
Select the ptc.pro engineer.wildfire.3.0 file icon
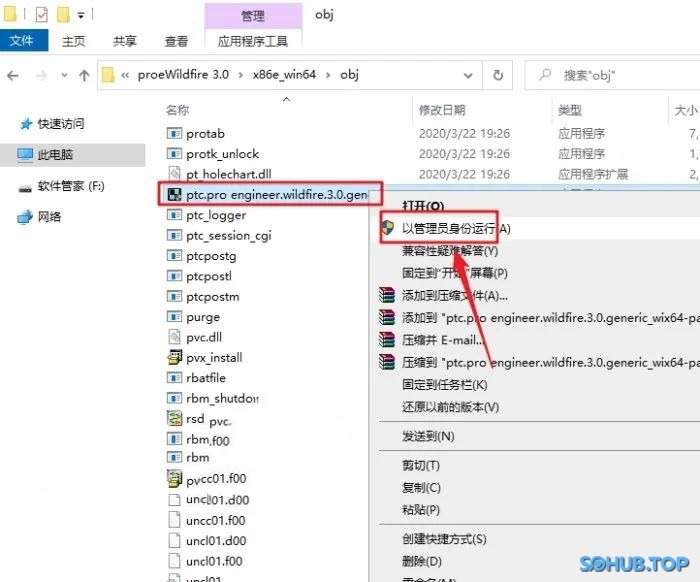coord(174,194)
